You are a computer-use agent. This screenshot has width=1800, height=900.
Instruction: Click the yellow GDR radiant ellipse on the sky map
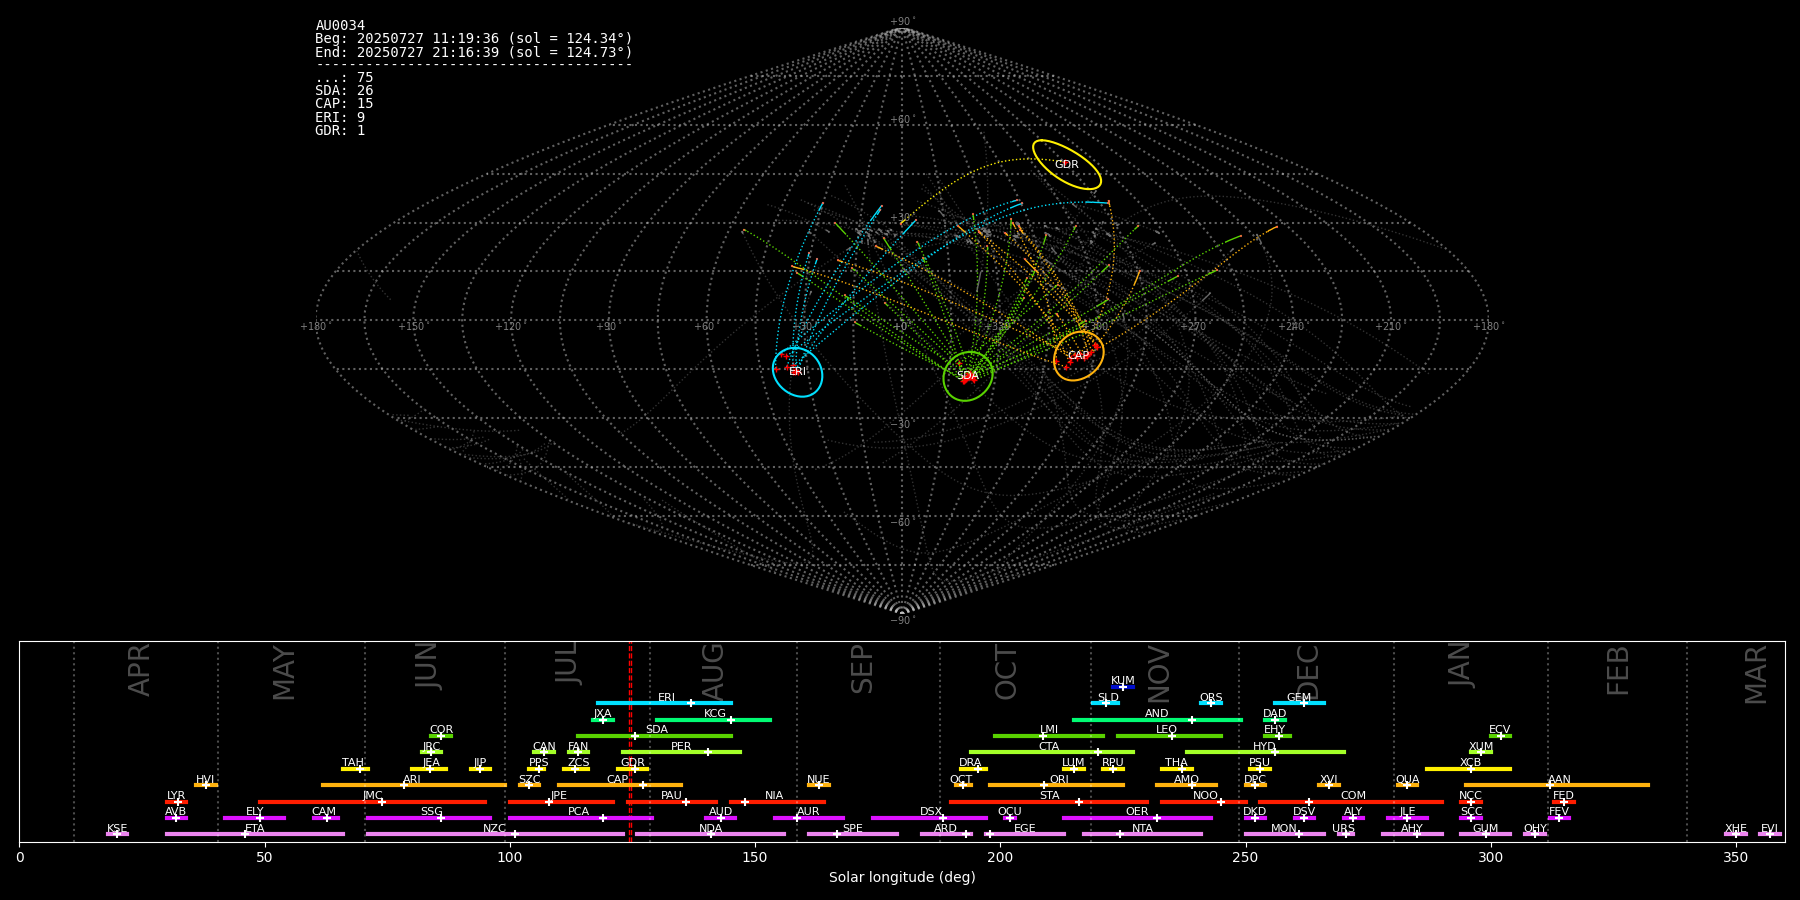1067,164
